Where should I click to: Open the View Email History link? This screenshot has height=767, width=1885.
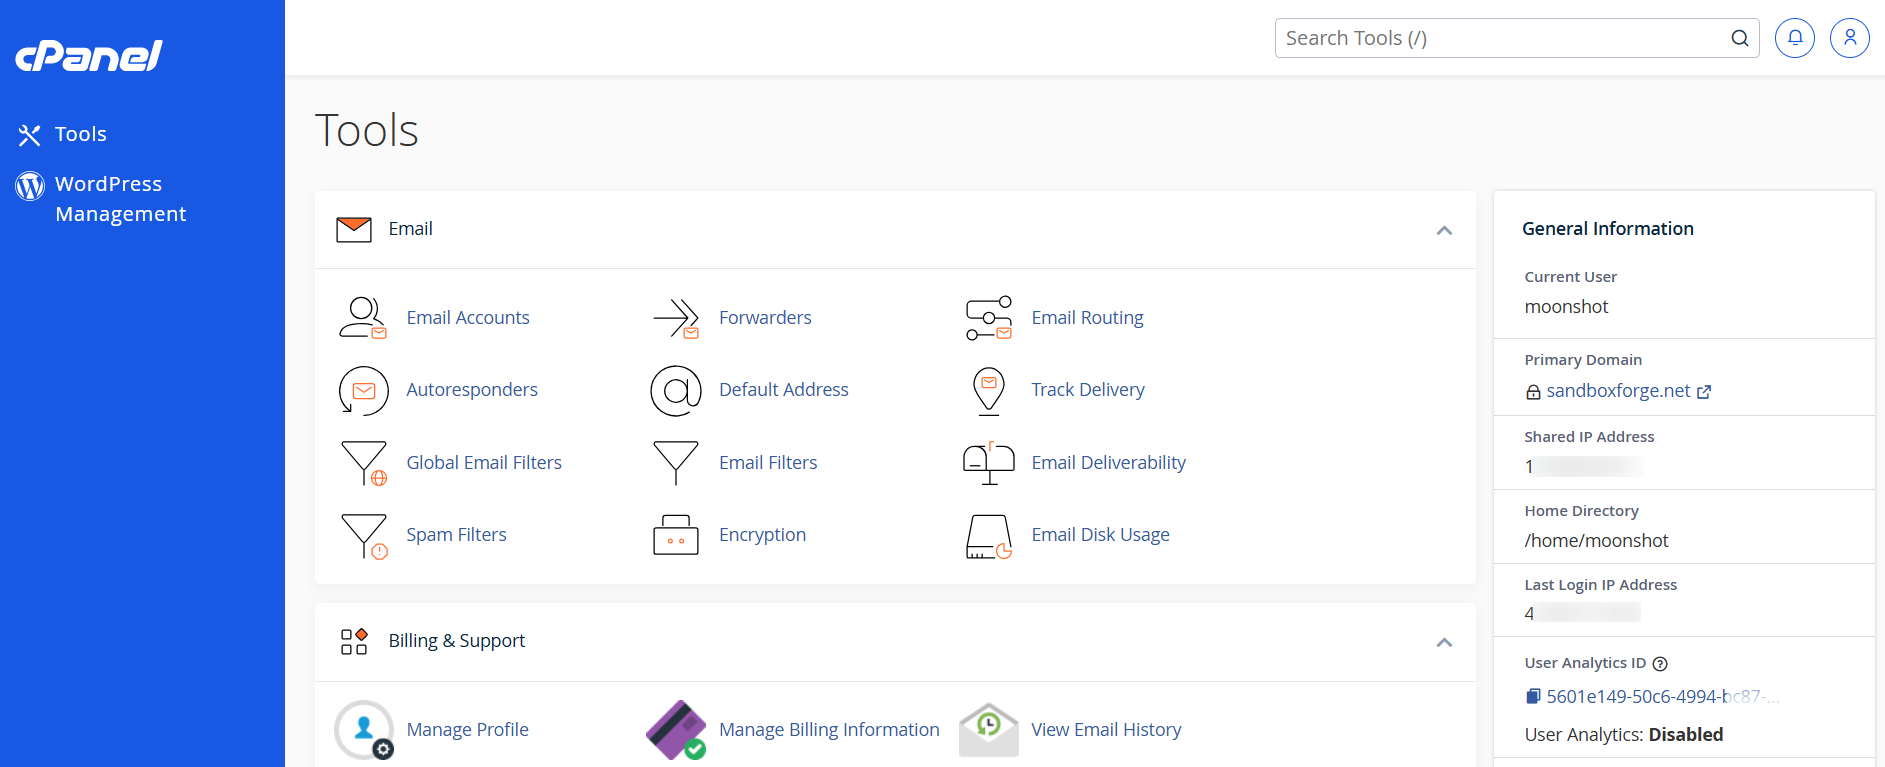pos(1106,730)
